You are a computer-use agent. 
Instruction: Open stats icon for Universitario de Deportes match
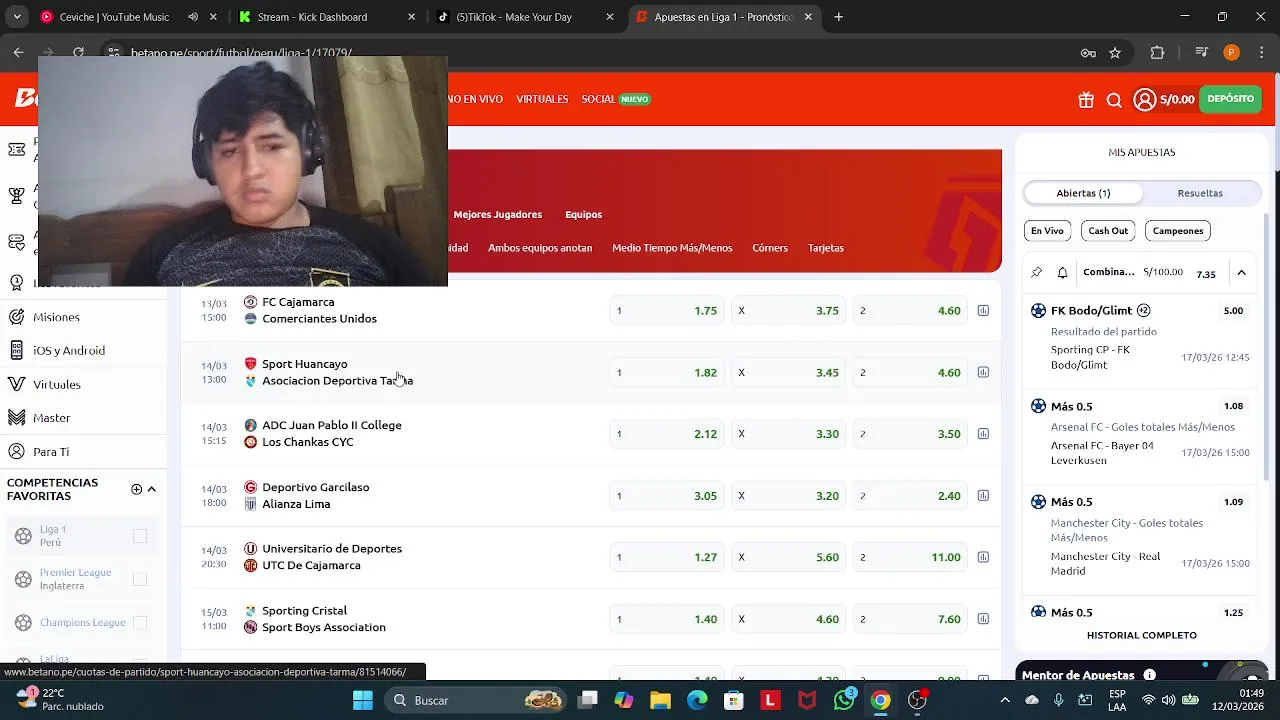click(x=983, y=558)
